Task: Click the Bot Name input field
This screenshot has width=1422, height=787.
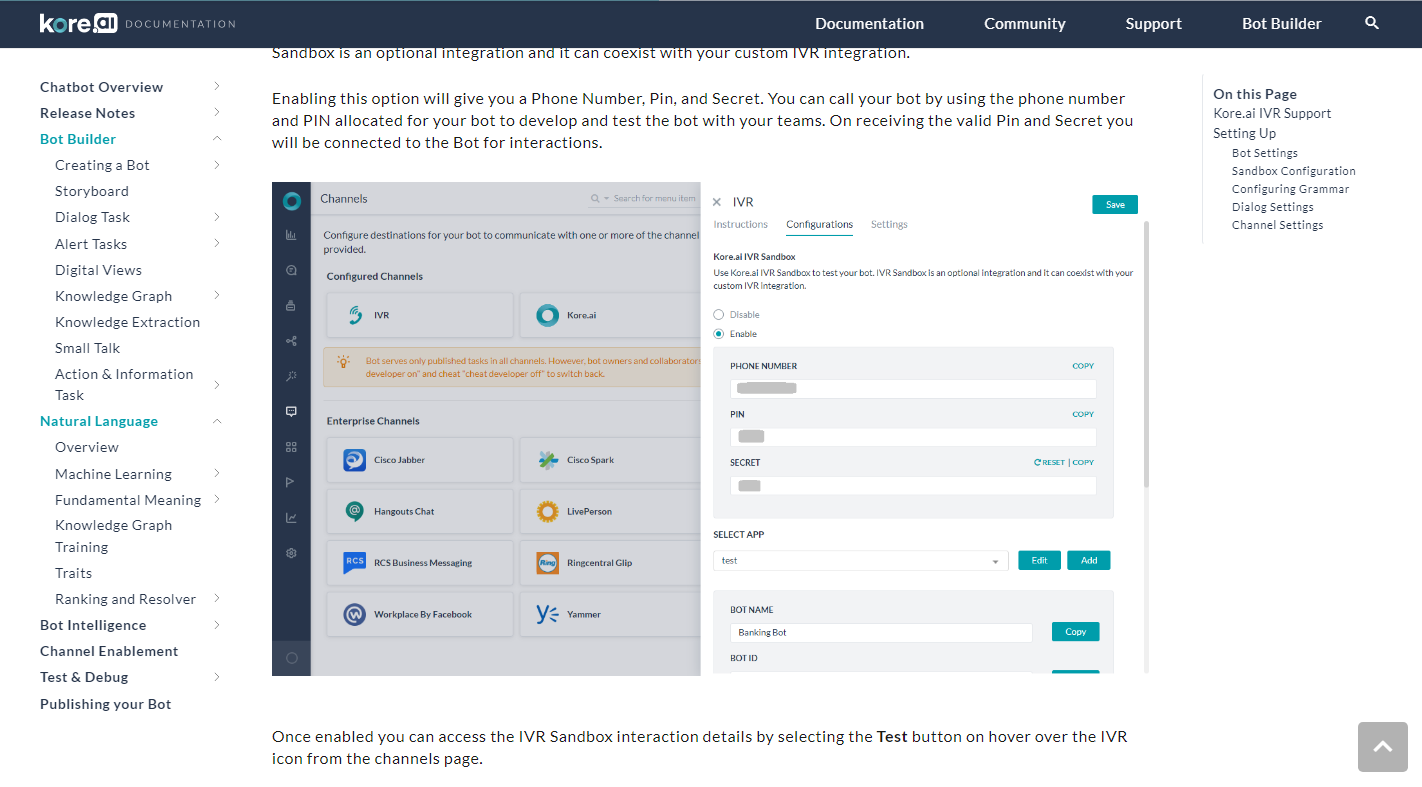Action: click(881, 632)
